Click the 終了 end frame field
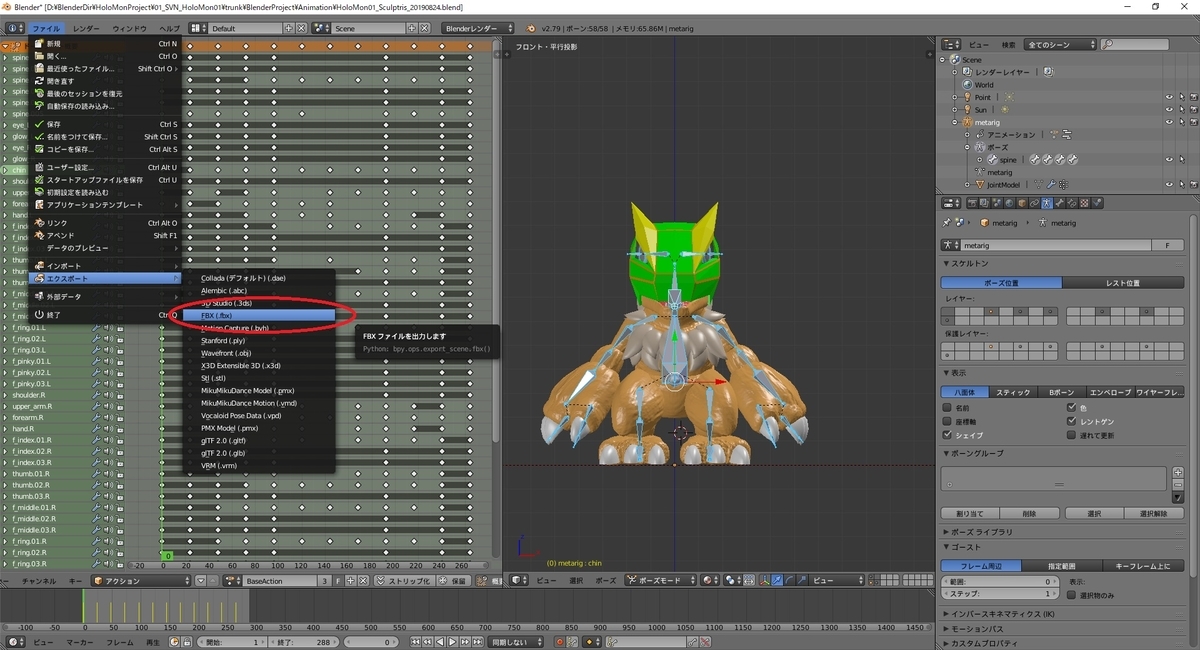Image resolution: width=1200 pixels, height=650 pixels. (304, 641)
